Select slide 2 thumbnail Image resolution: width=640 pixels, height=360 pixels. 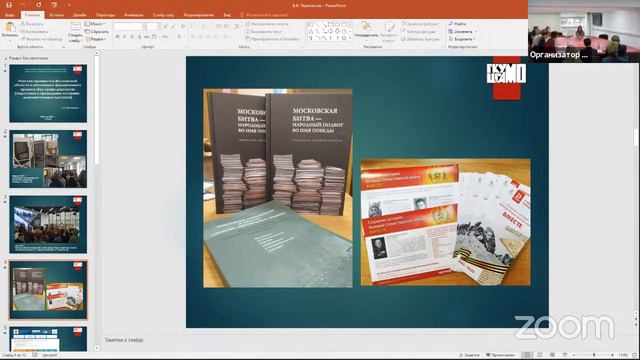tap(48, 159)
